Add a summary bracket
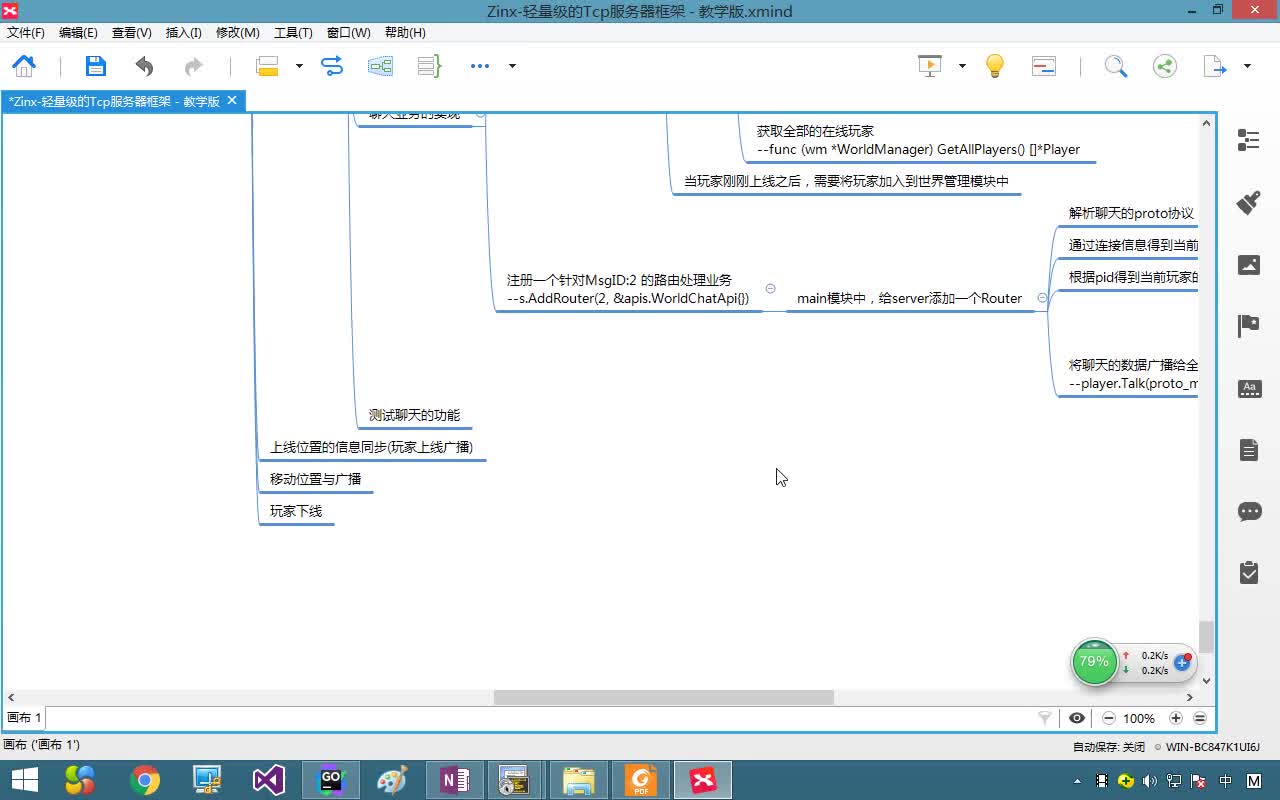1280x800 pixels. 429,66
